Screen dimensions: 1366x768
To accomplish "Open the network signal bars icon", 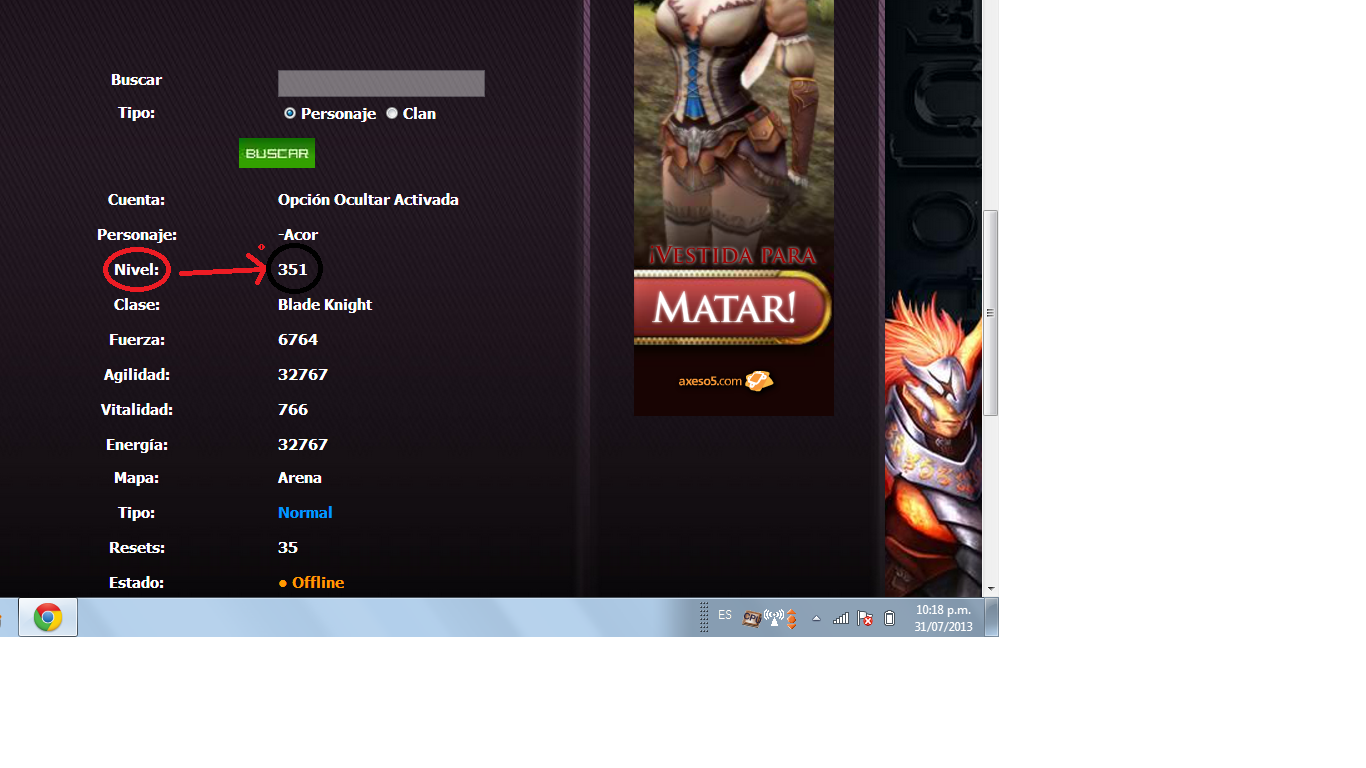I will (x=841, y=619).
